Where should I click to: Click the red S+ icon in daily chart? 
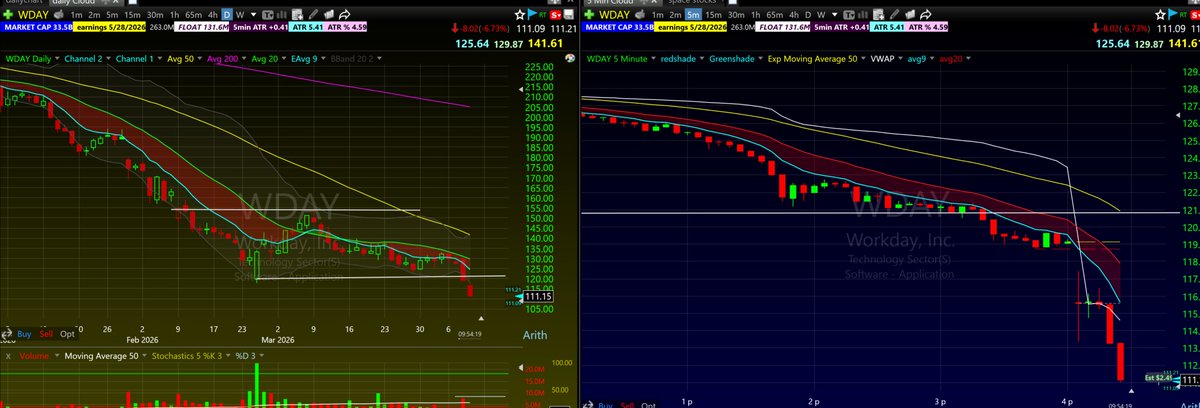pyautogui.click(x=555, y=15)
